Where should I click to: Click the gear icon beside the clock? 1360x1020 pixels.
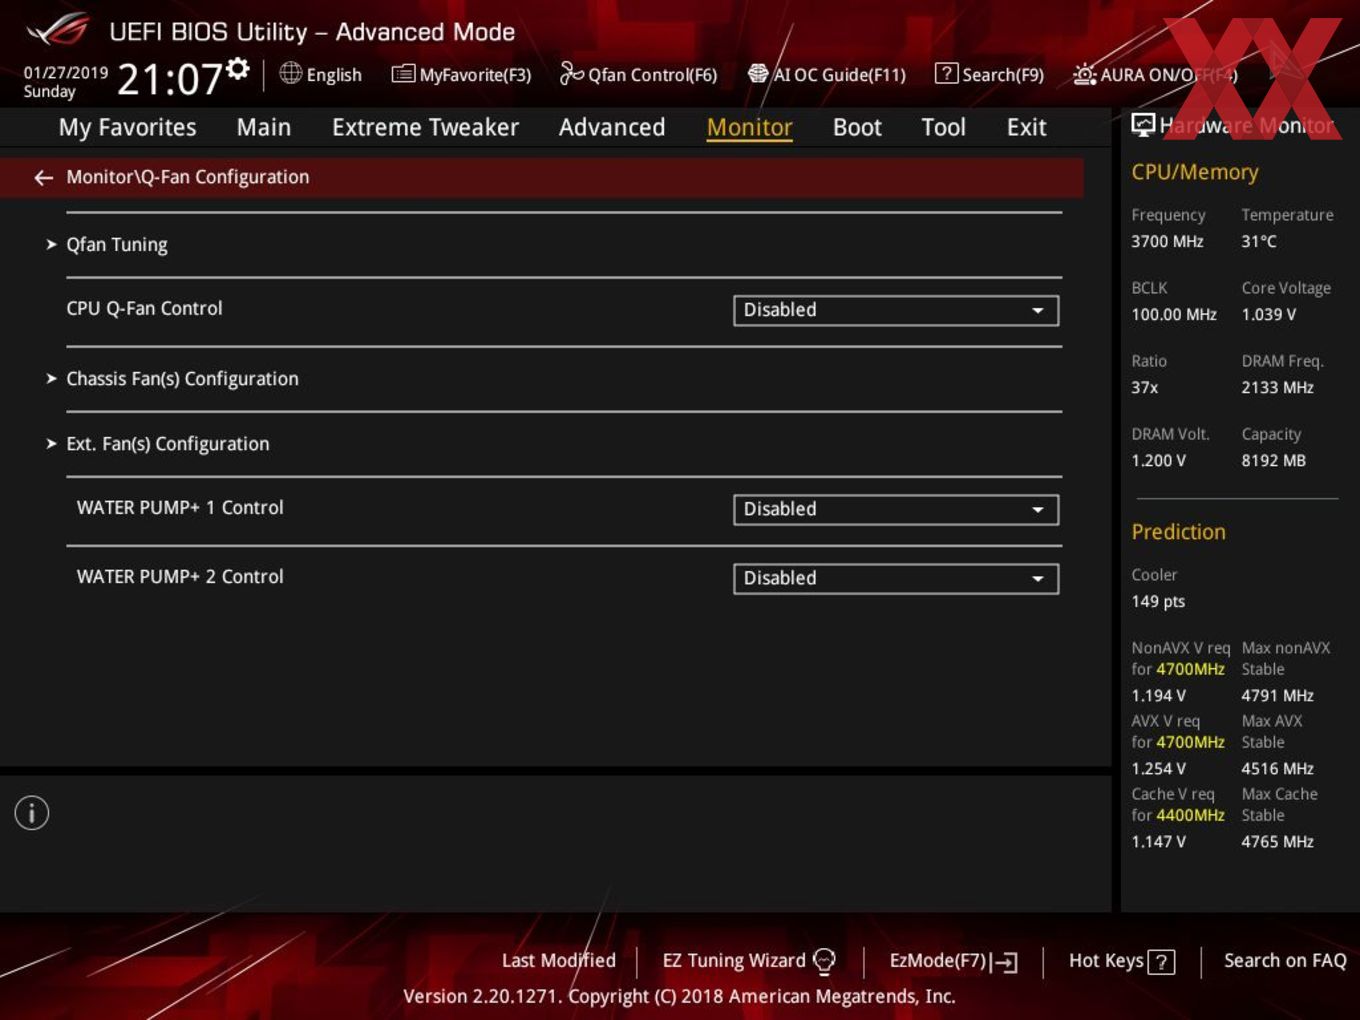point(238,69)
